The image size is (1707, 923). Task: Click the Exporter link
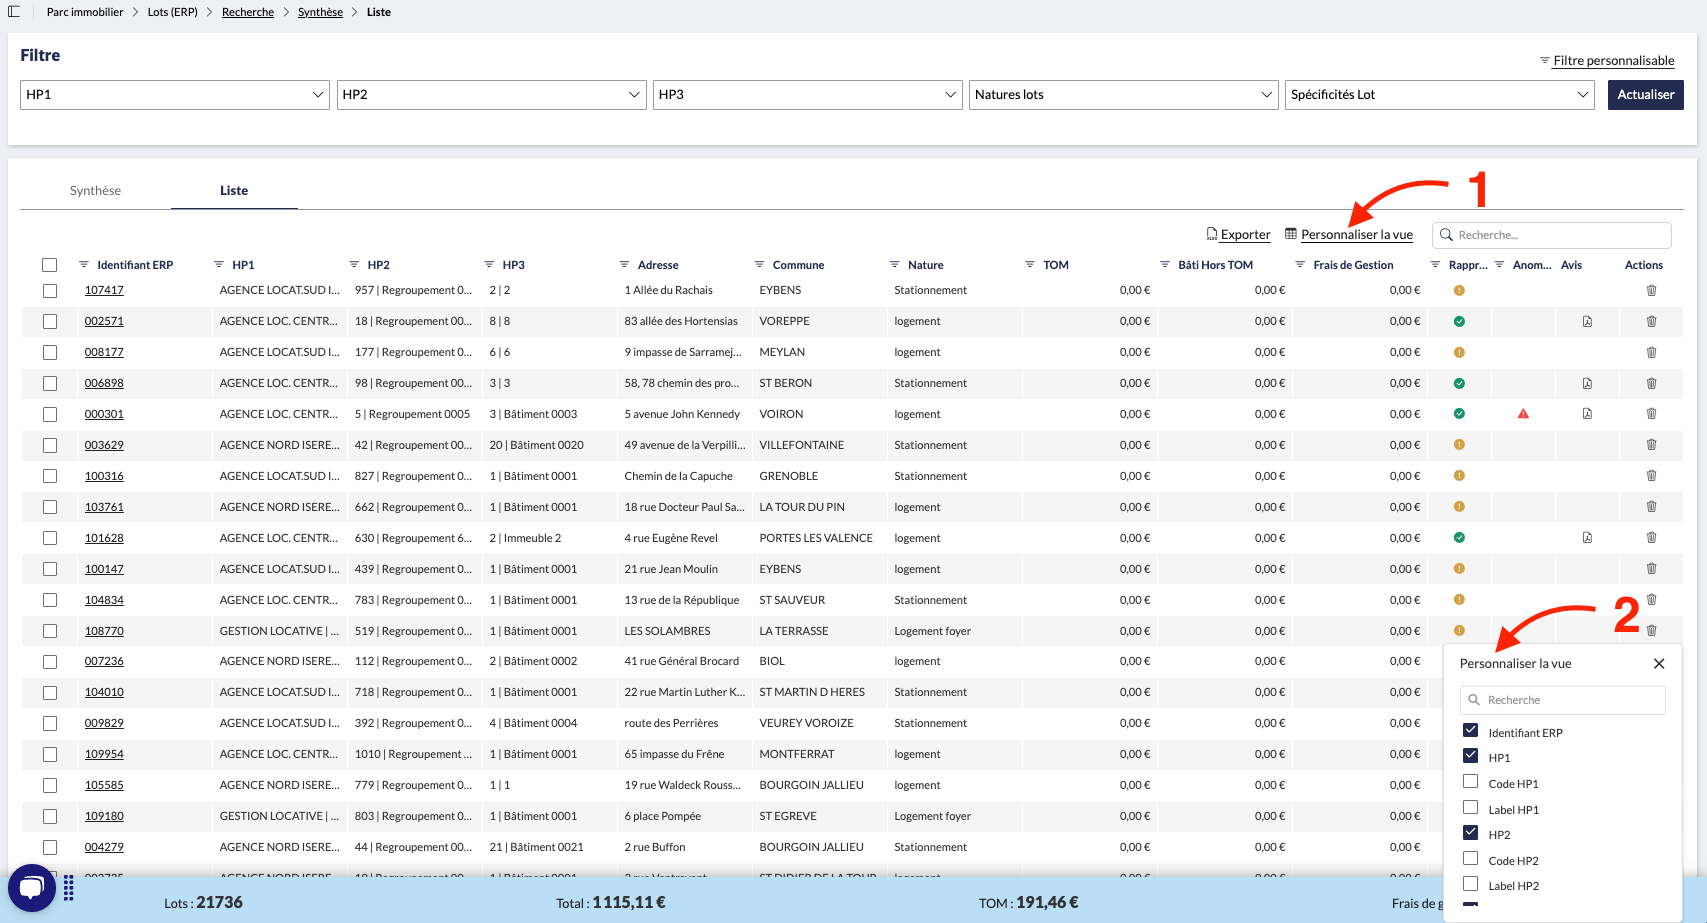(x=1239, y=235)
